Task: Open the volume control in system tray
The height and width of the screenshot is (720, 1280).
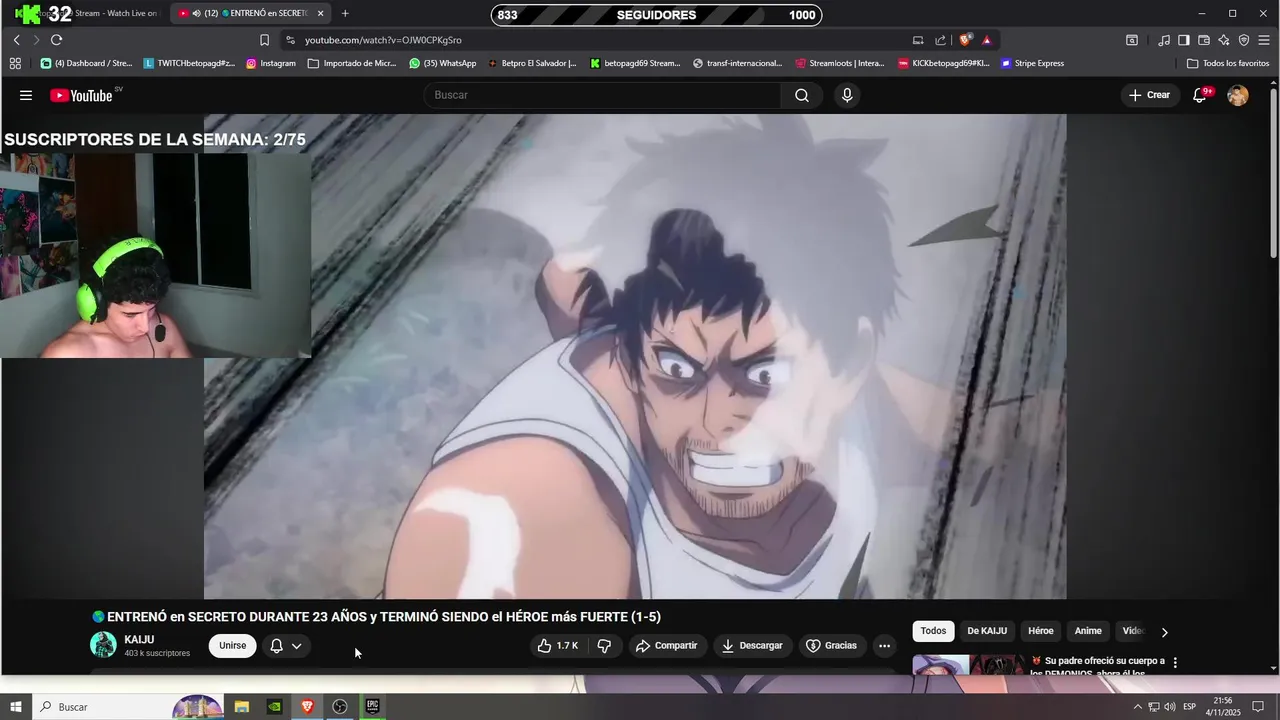Action: [1170, 707]
